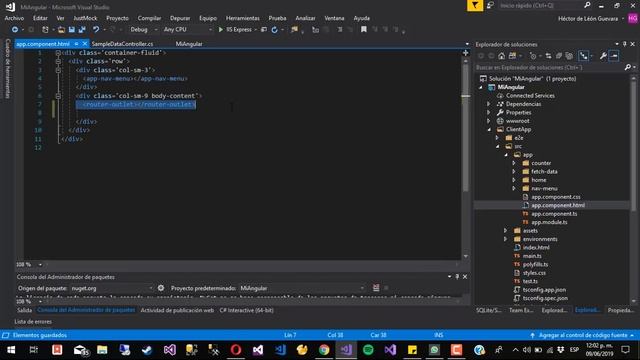This screenshot has height=360, width=640.
Task: Expand the wwwroot folder
Action: click(x=489, y=121)
